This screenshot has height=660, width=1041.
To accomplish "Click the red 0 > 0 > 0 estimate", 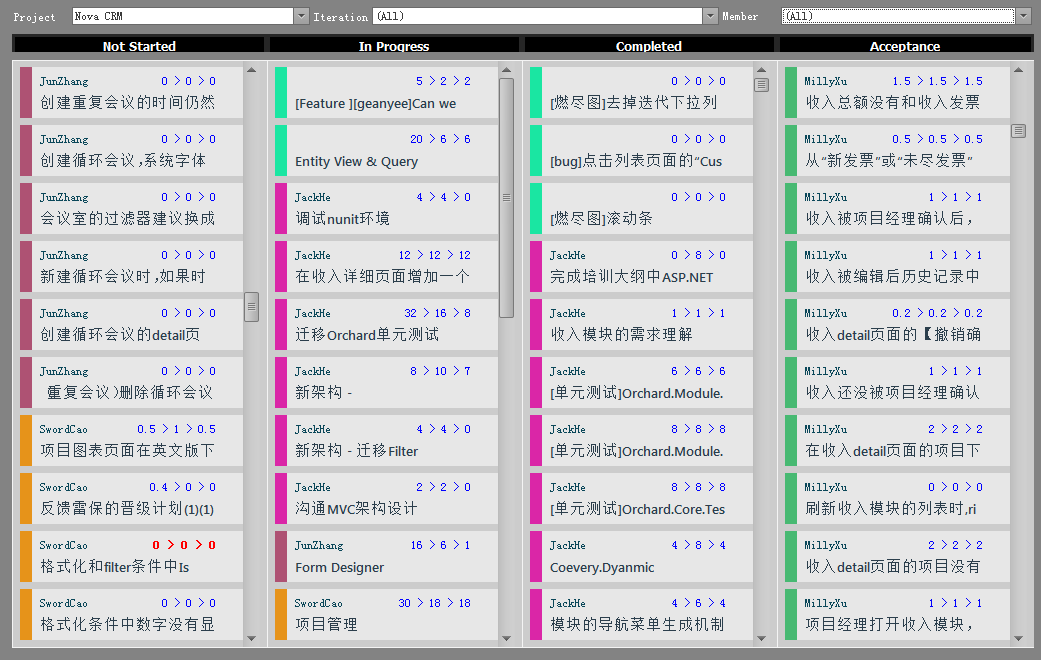I will point(183,545).
